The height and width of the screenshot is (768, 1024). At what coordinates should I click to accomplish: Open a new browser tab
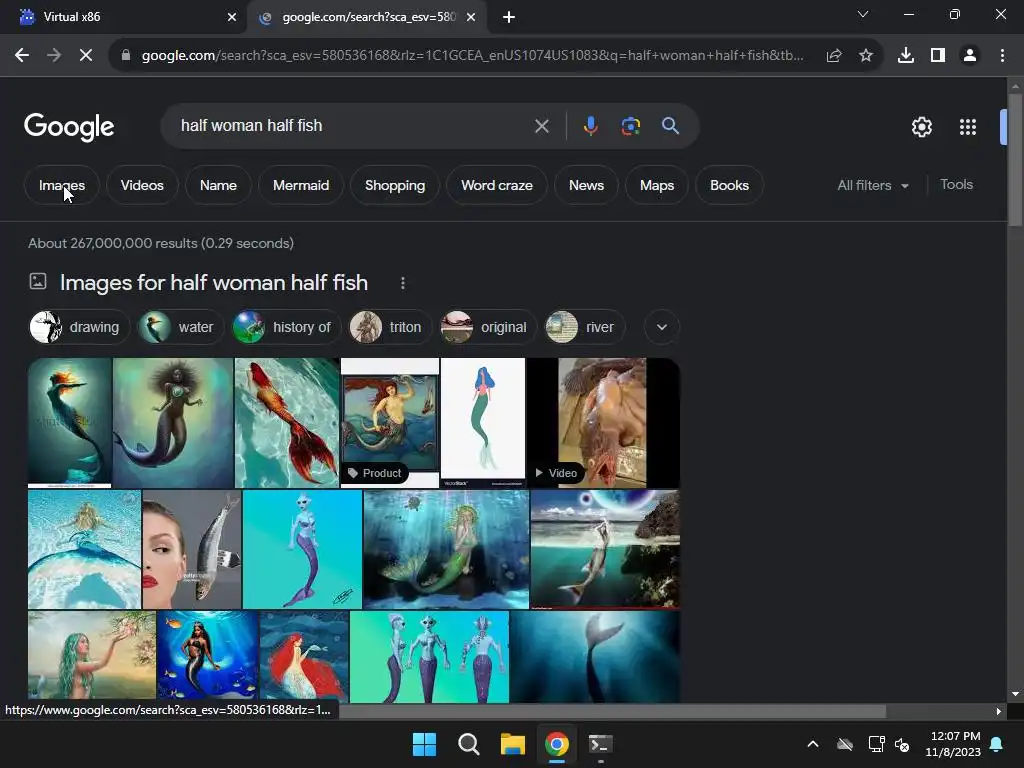pos(509,17)
